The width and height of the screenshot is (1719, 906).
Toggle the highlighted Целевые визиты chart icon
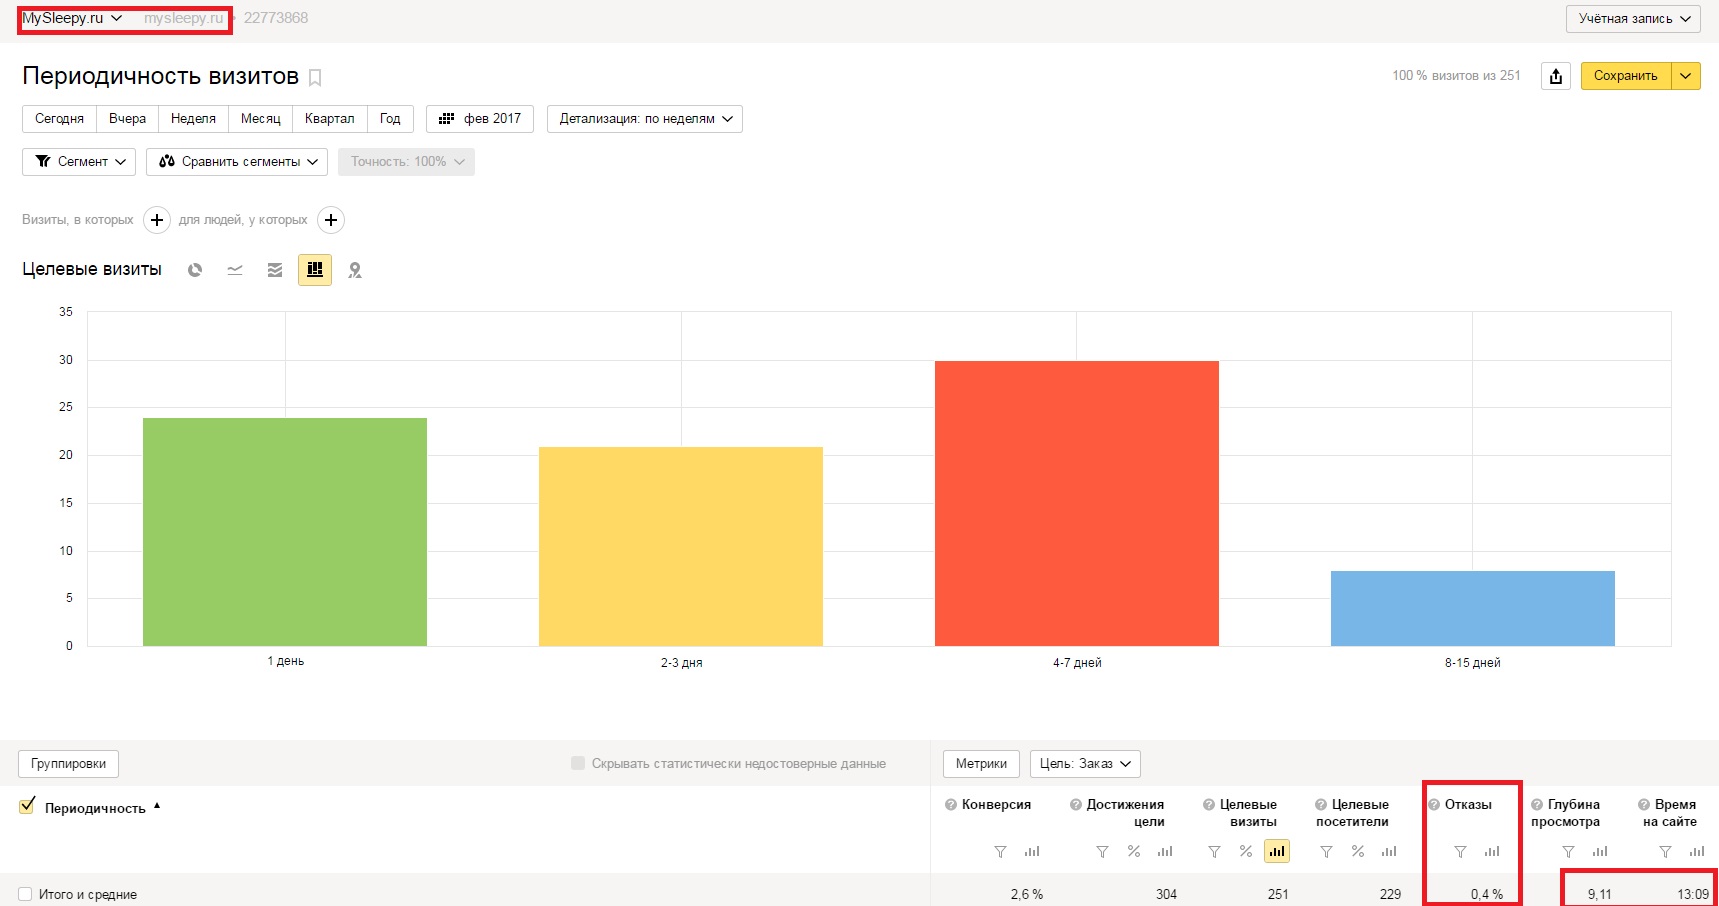coord(1277,851)
